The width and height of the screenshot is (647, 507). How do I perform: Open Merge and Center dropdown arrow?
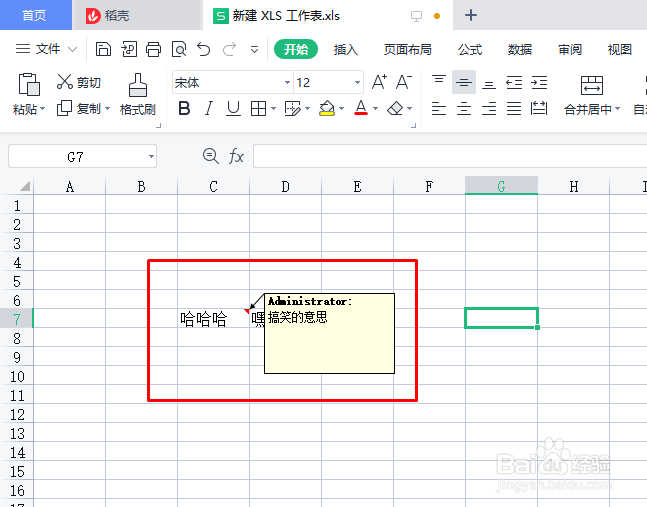[617, 109]
